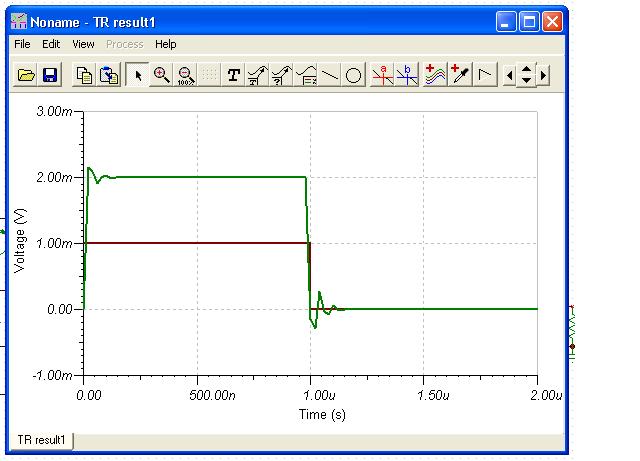Select the pointer arrow tool

(x=138, y=75)
